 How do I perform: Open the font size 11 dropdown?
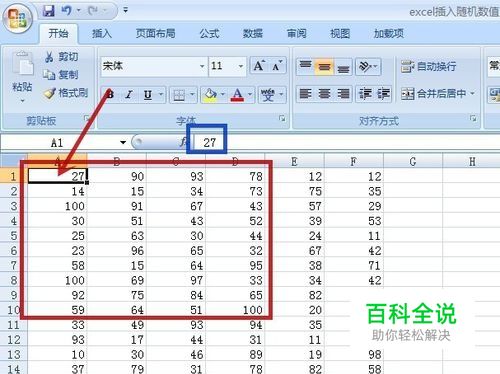241,66
